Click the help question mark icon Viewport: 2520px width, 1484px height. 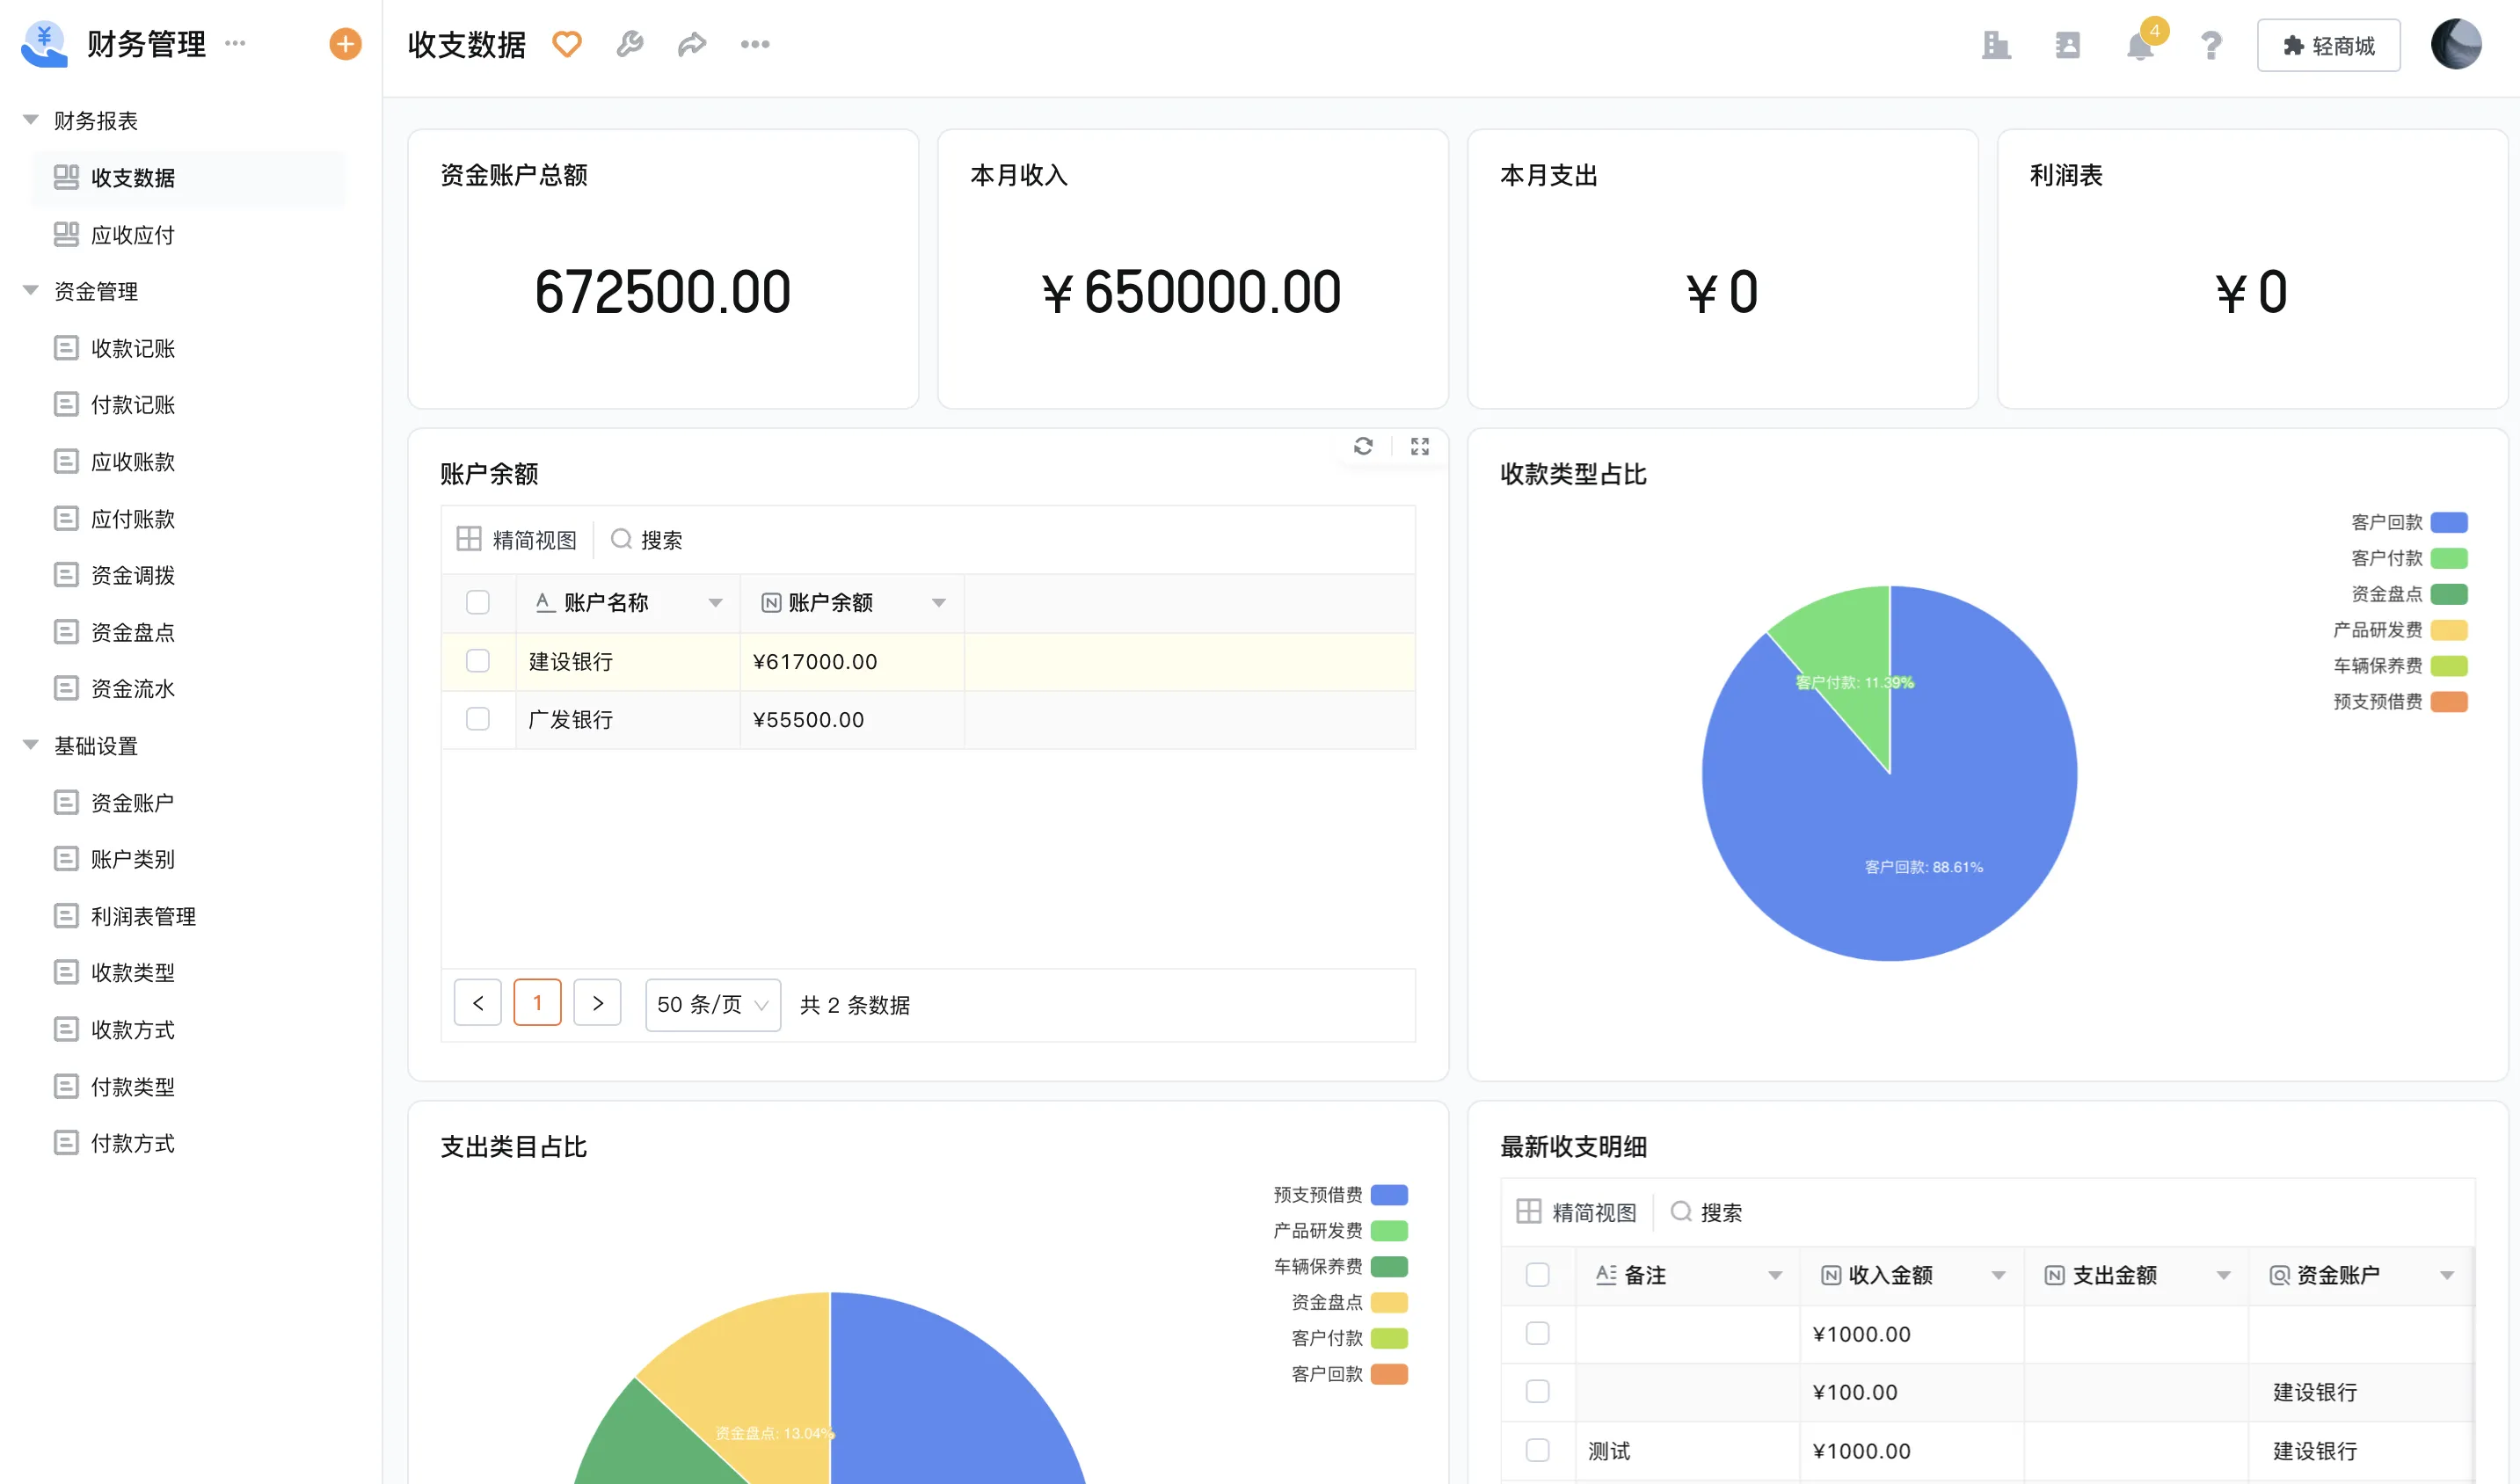(2211, 46)
